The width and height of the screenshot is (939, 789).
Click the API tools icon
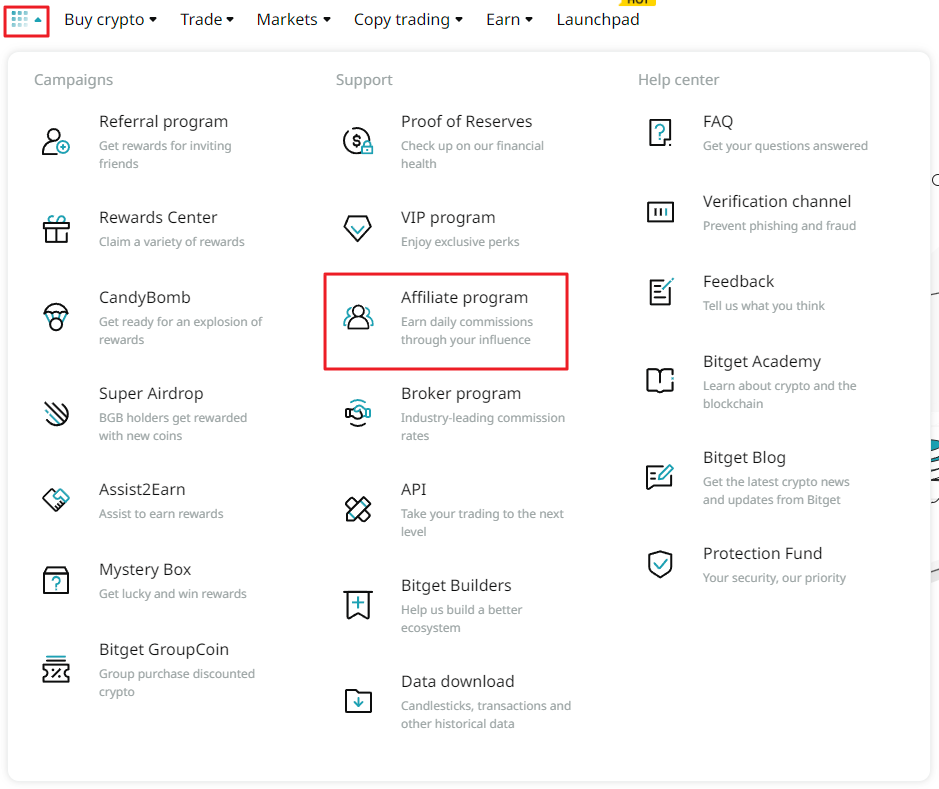pos(358,509)
